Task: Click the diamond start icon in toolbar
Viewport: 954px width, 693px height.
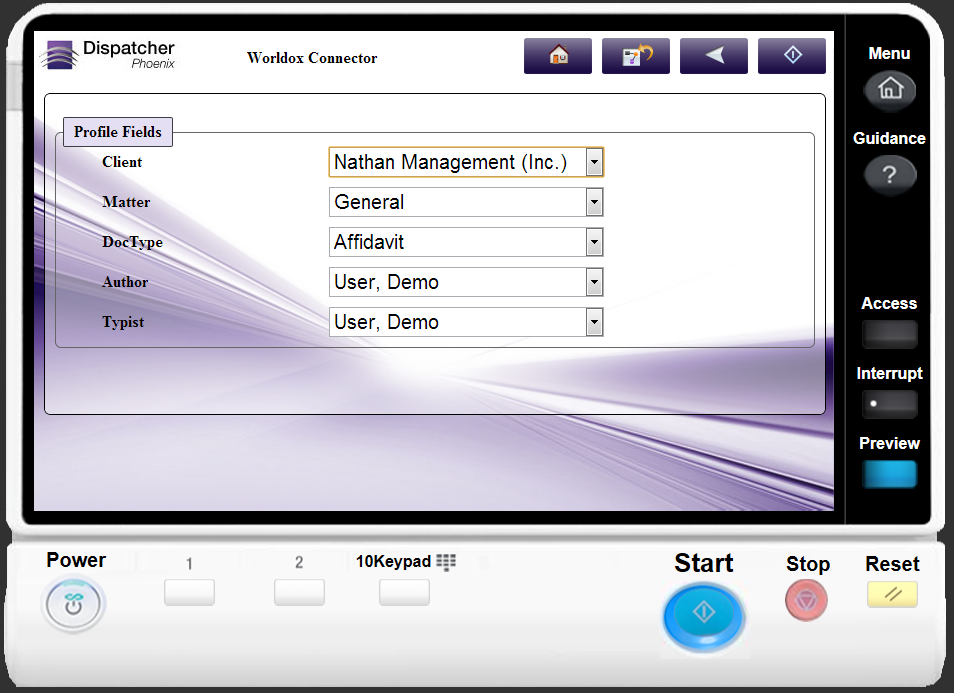Action: coord(792,56)
